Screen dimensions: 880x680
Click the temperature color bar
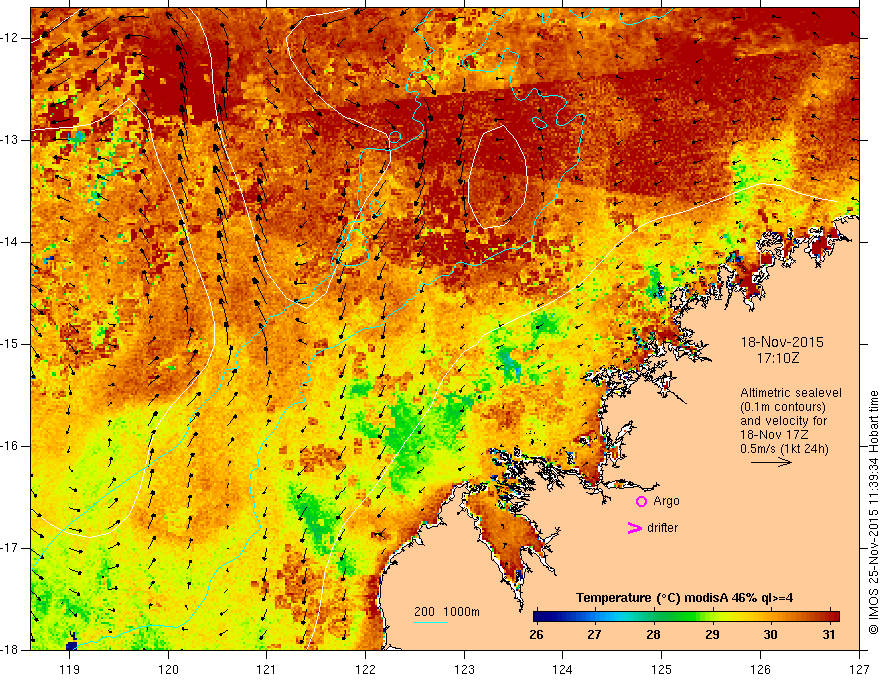coord(686,617)
